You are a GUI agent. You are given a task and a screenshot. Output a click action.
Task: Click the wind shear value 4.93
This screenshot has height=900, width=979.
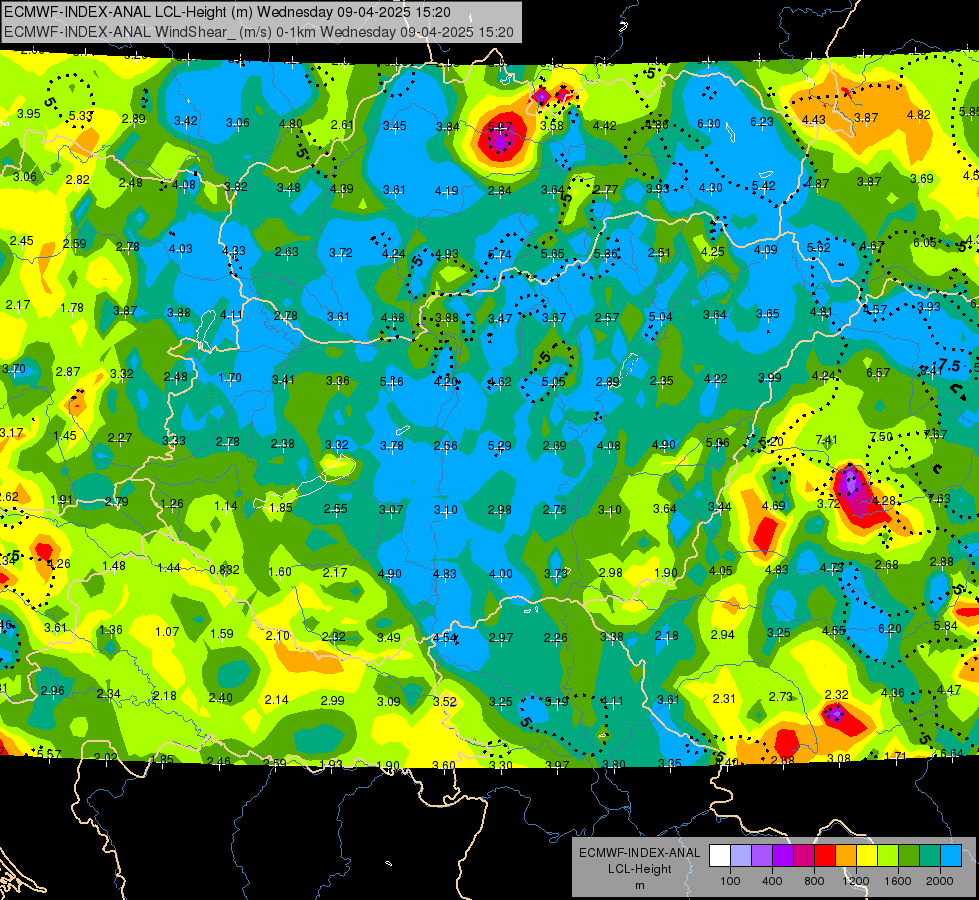(x=446, y=254)
